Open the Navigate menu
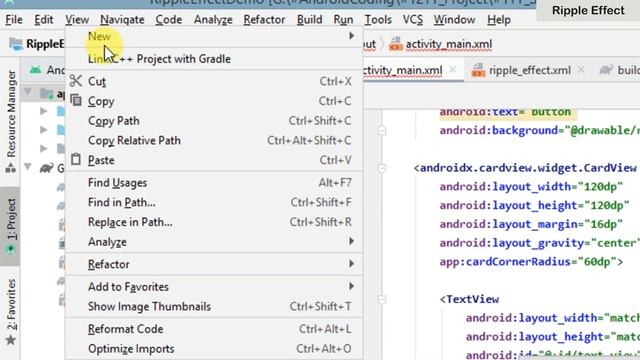 coord(122,20)
